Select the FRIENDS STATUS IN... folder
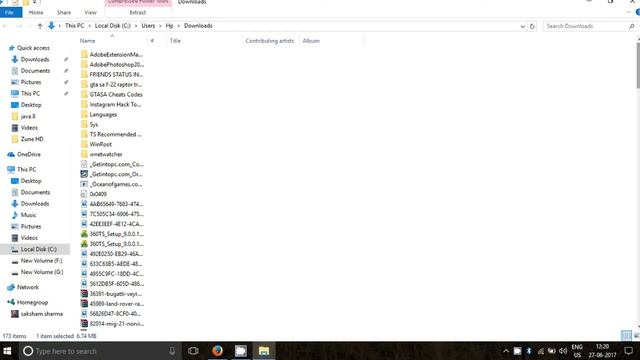 [x=116, y=75]
